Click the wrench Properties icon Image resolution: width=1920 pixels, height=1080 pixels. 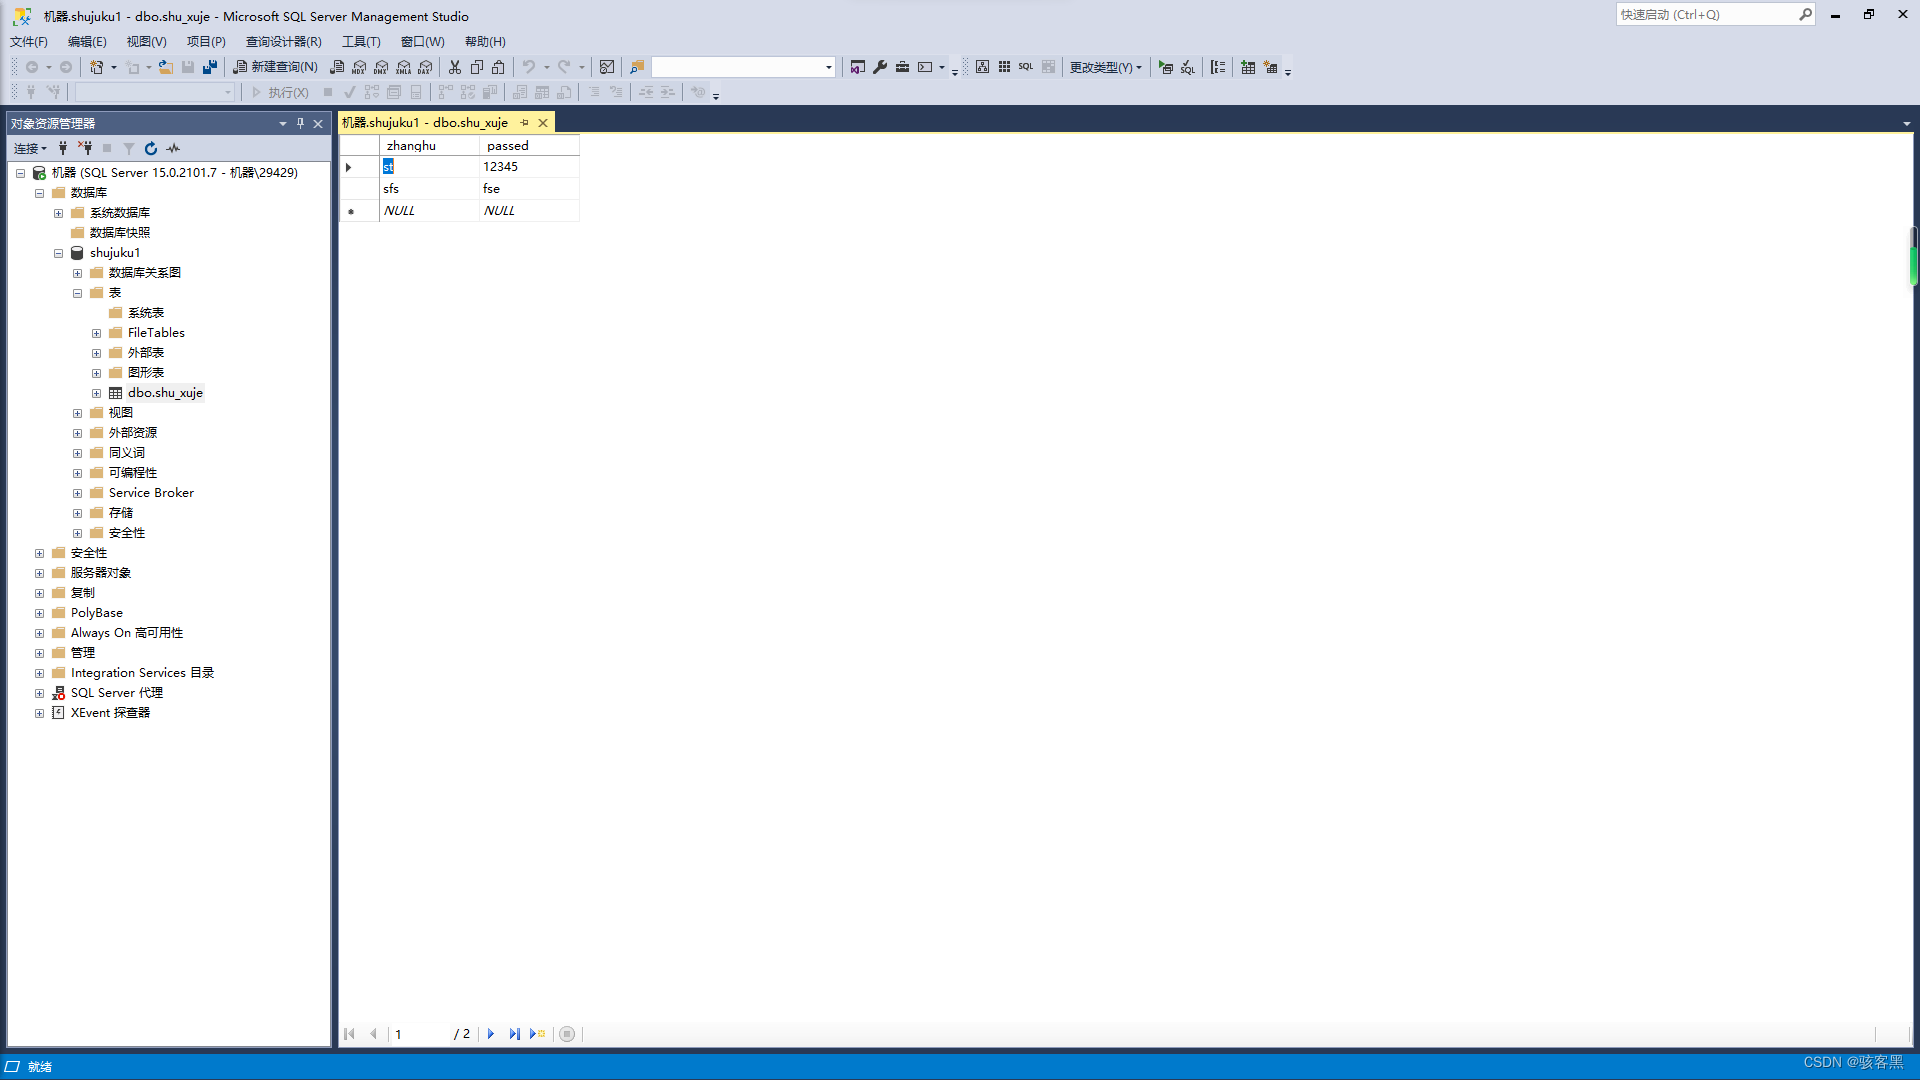point(880,67)
